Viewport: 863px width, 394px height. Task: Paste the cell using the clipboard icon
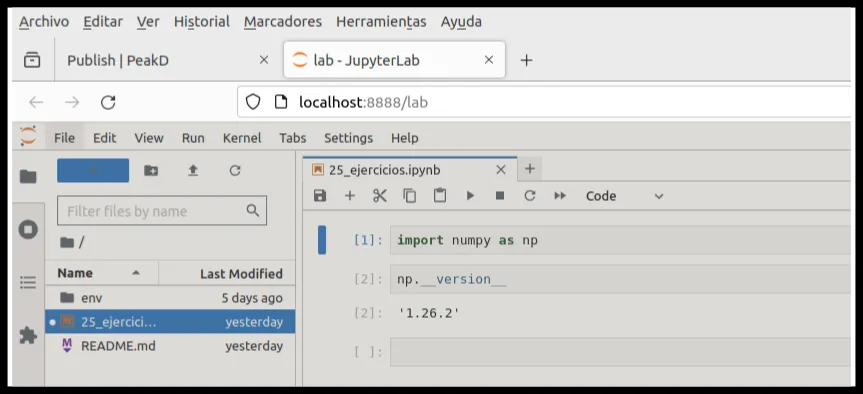click(x=439, y=196)
